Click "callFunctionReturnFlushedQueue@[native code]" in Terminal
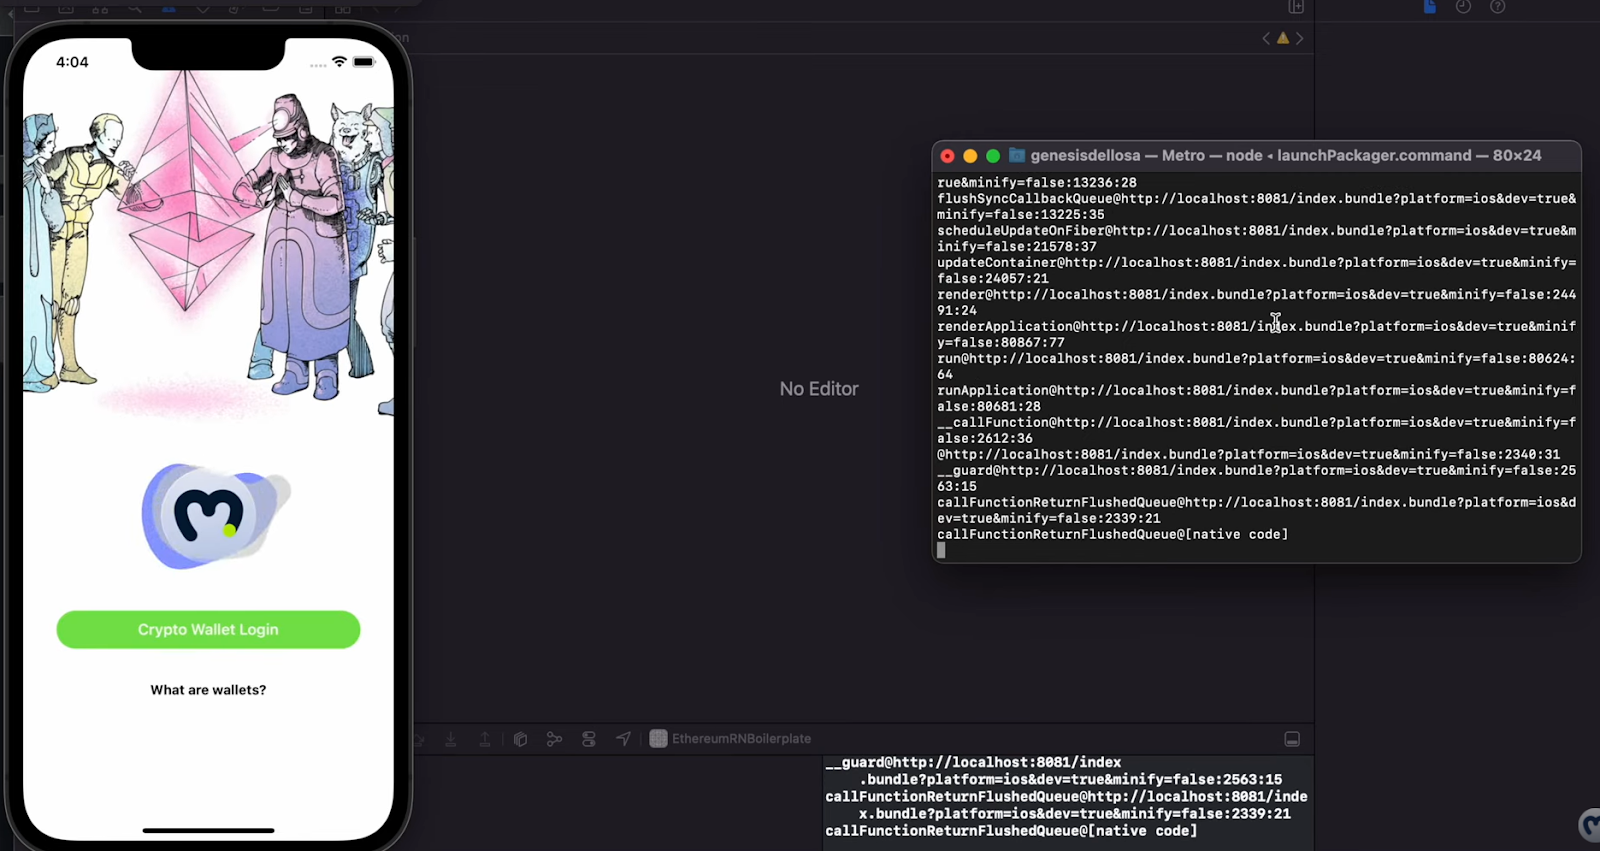1600x851 pixels. 1112,534
